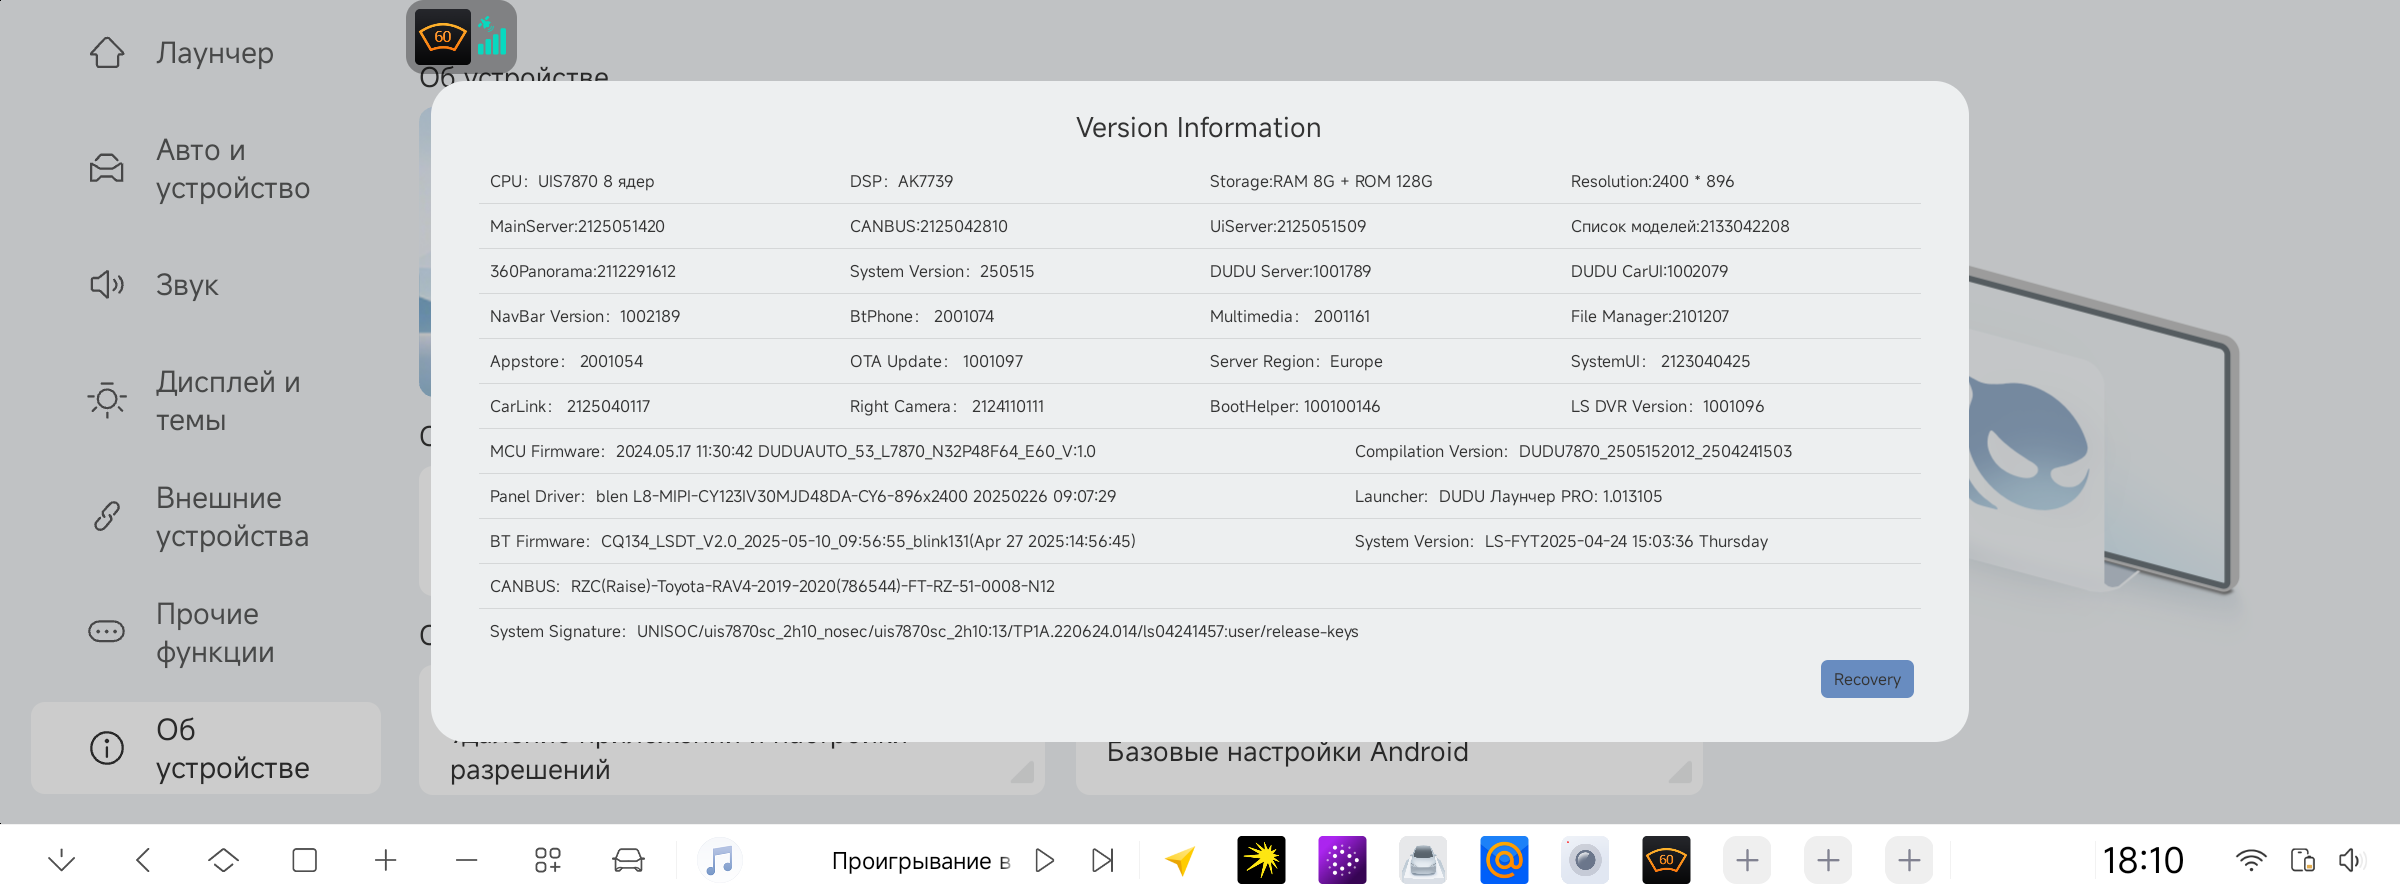Open recent apps square icon
The height and width of the screenshot is (896, 2400).
pyautogui.click(x=304, y=860)
